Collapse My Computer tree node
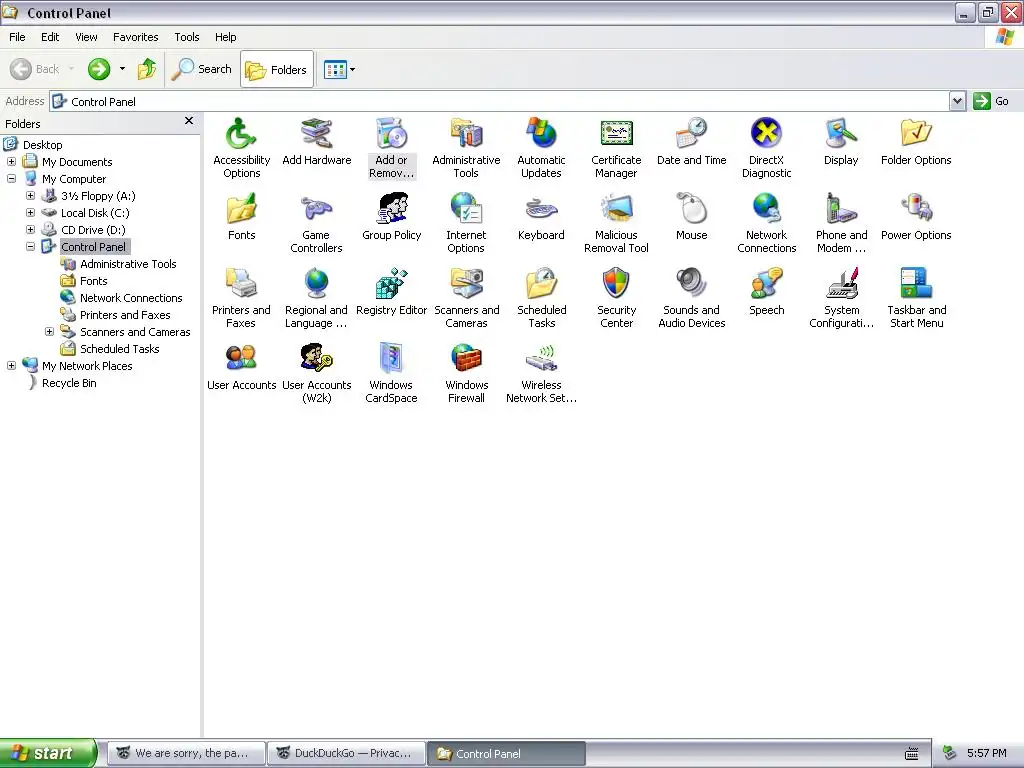 pos(11,179)
